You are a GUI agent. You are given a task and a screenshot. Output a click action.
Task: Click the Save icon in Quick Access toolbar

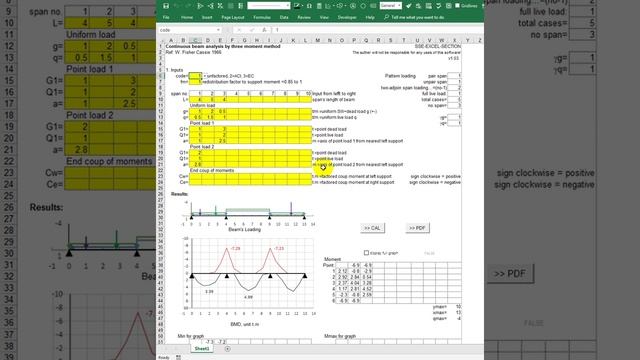tap(165, 6)
